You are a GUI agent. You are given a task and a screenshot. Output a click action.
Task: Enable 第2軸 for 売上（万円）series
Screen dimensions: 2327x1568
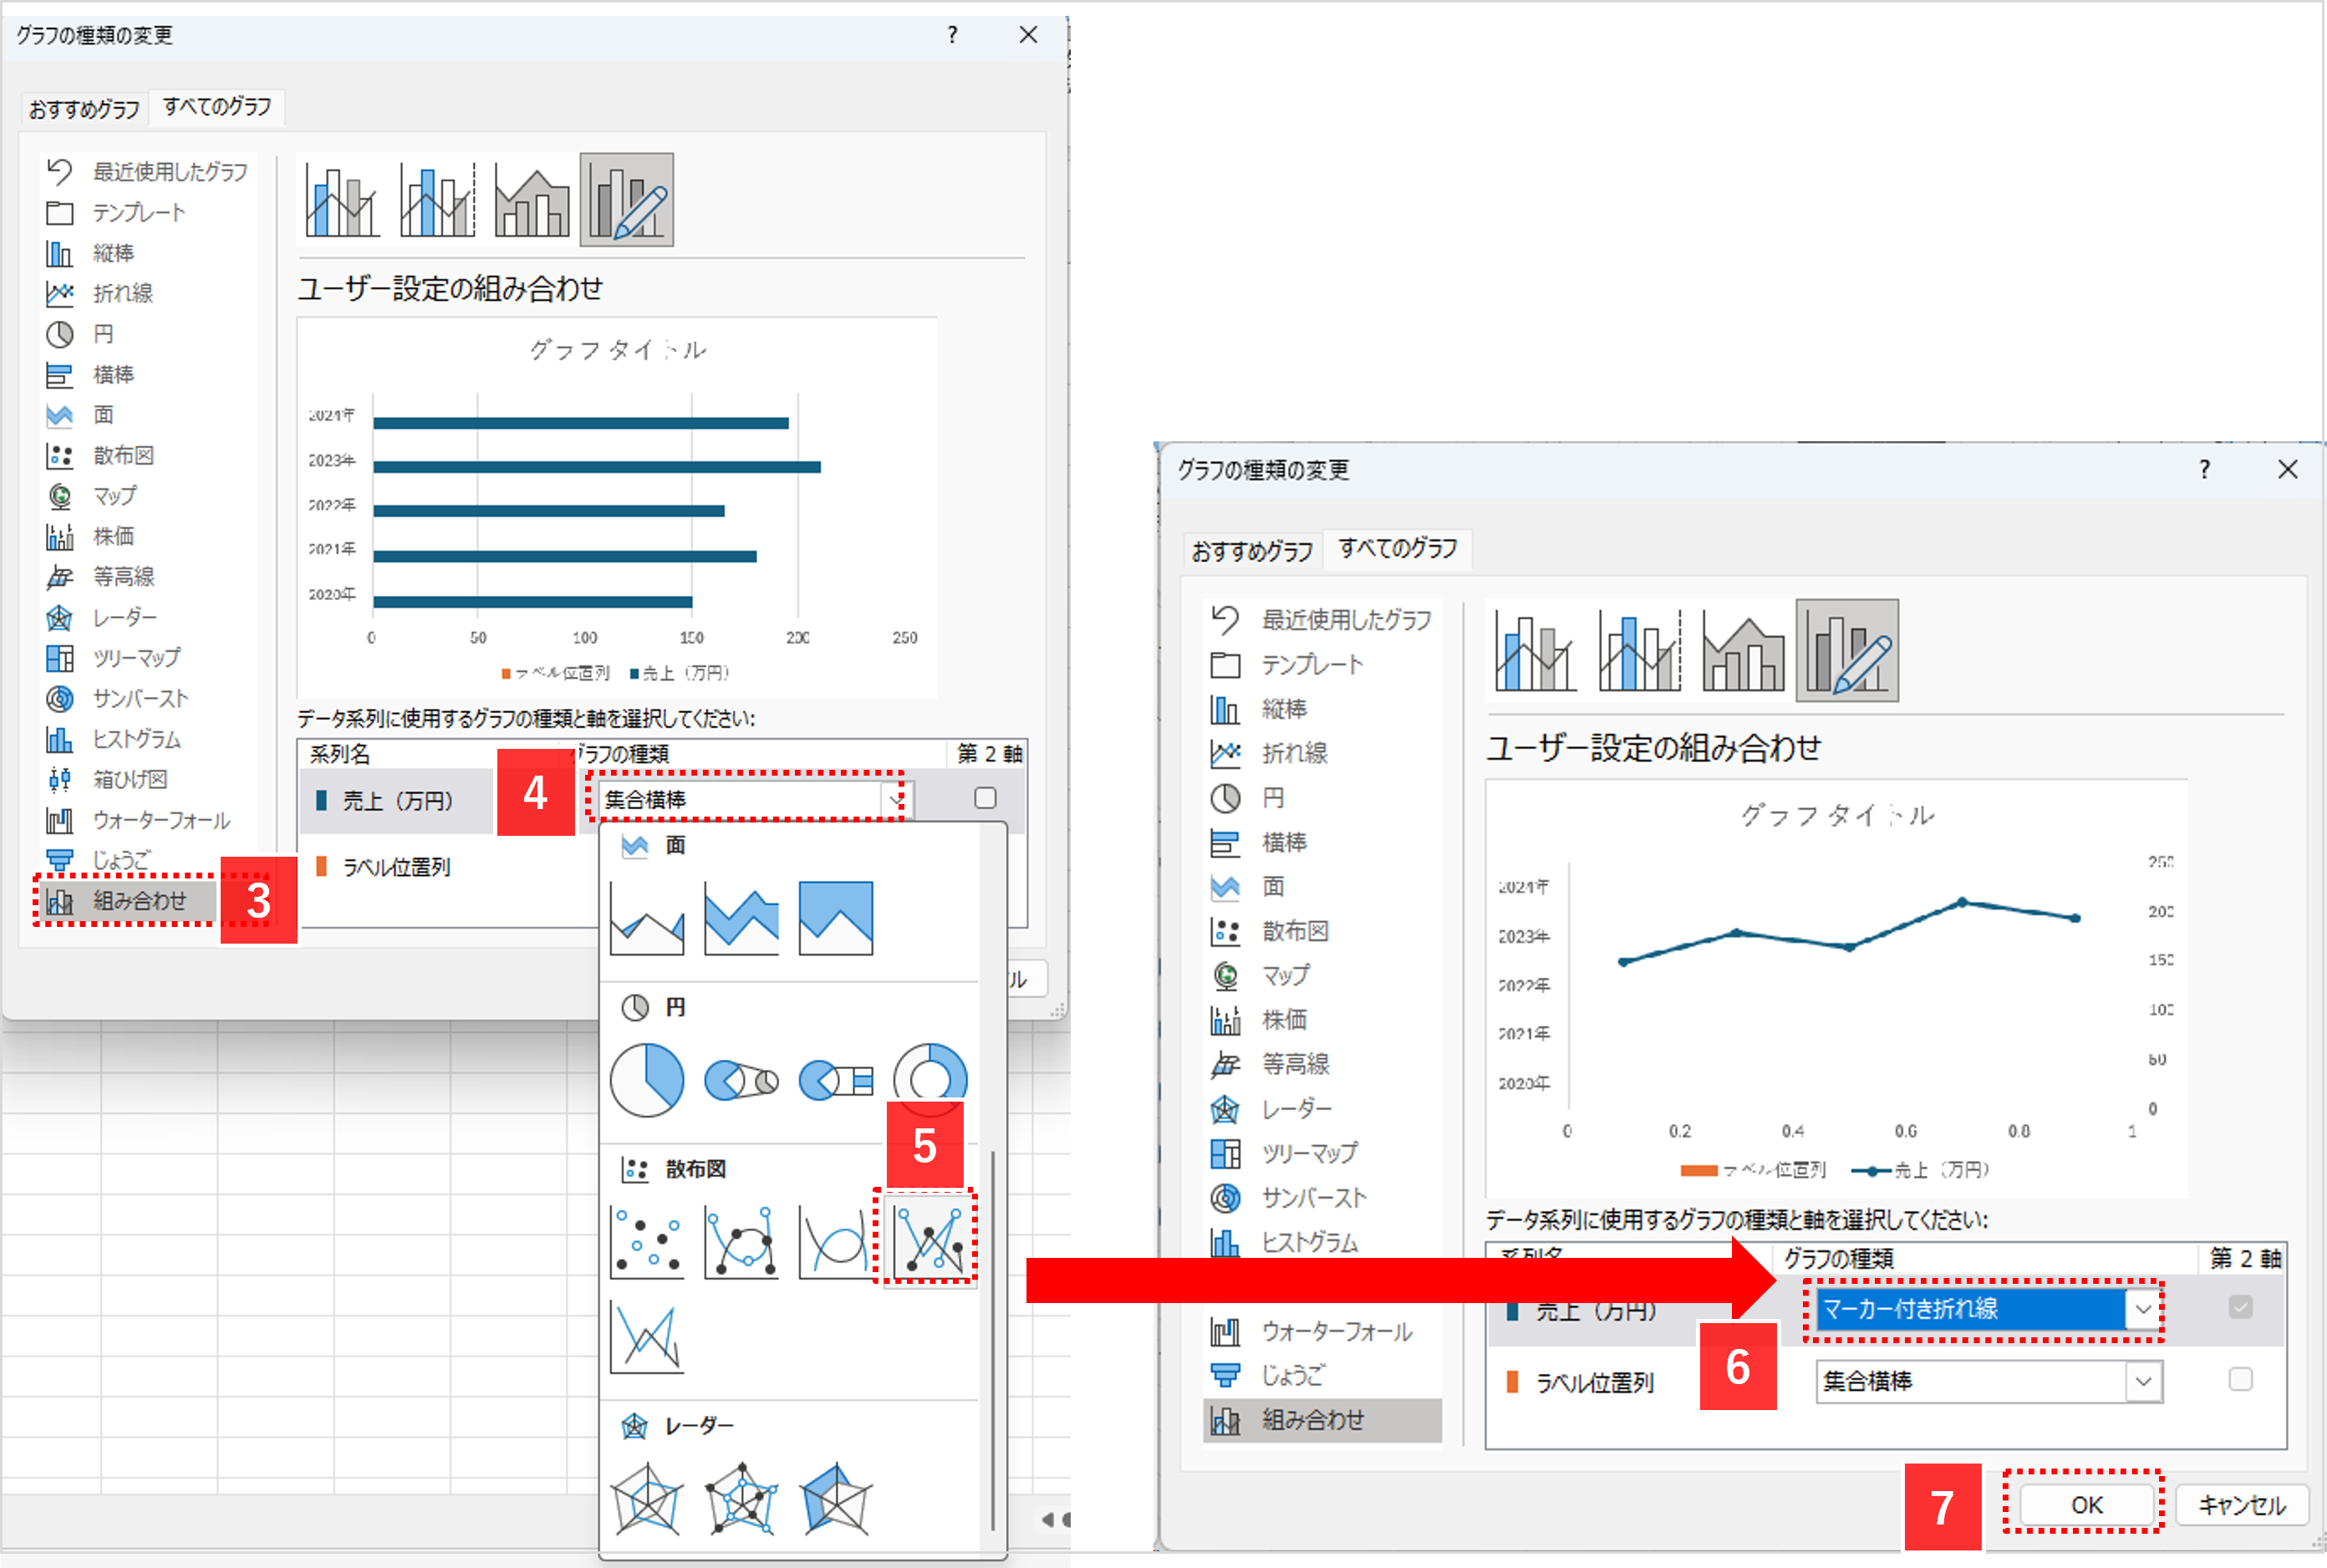[x=986, y=798]
